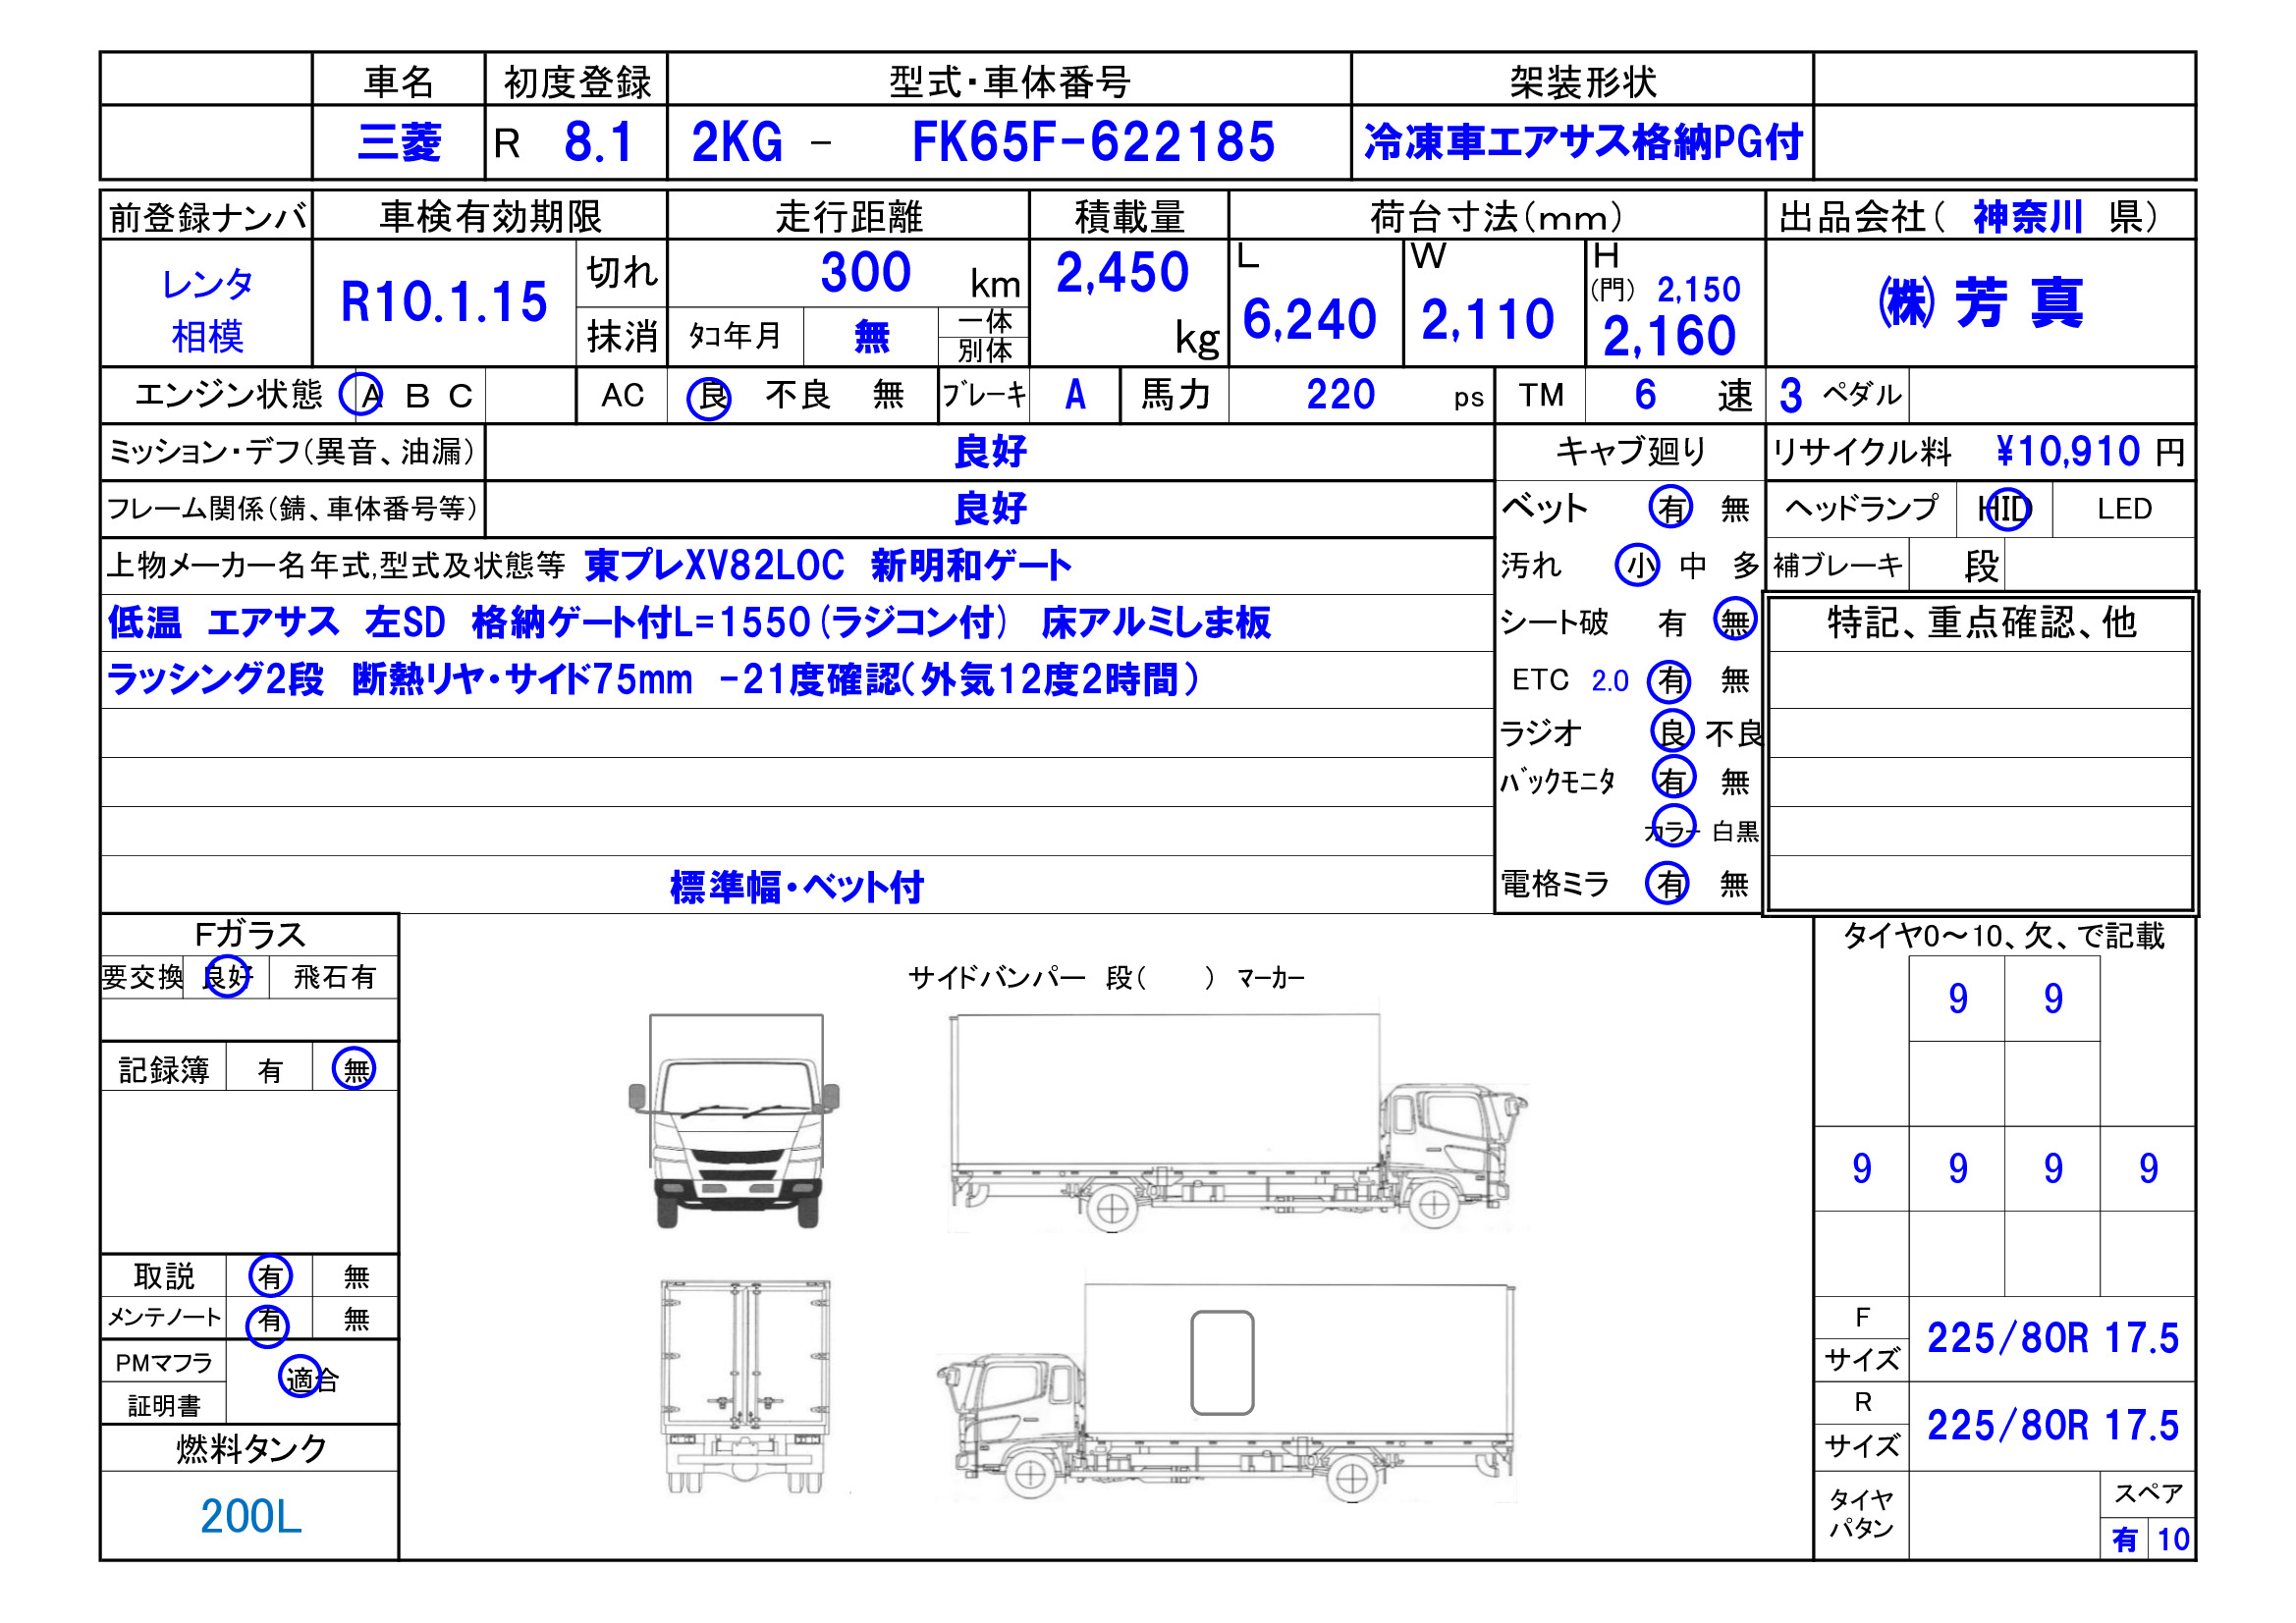This screenshot has height=1623, width=2296.
Task: Click mileage value 300 km
Action: (x=866, y=273)
